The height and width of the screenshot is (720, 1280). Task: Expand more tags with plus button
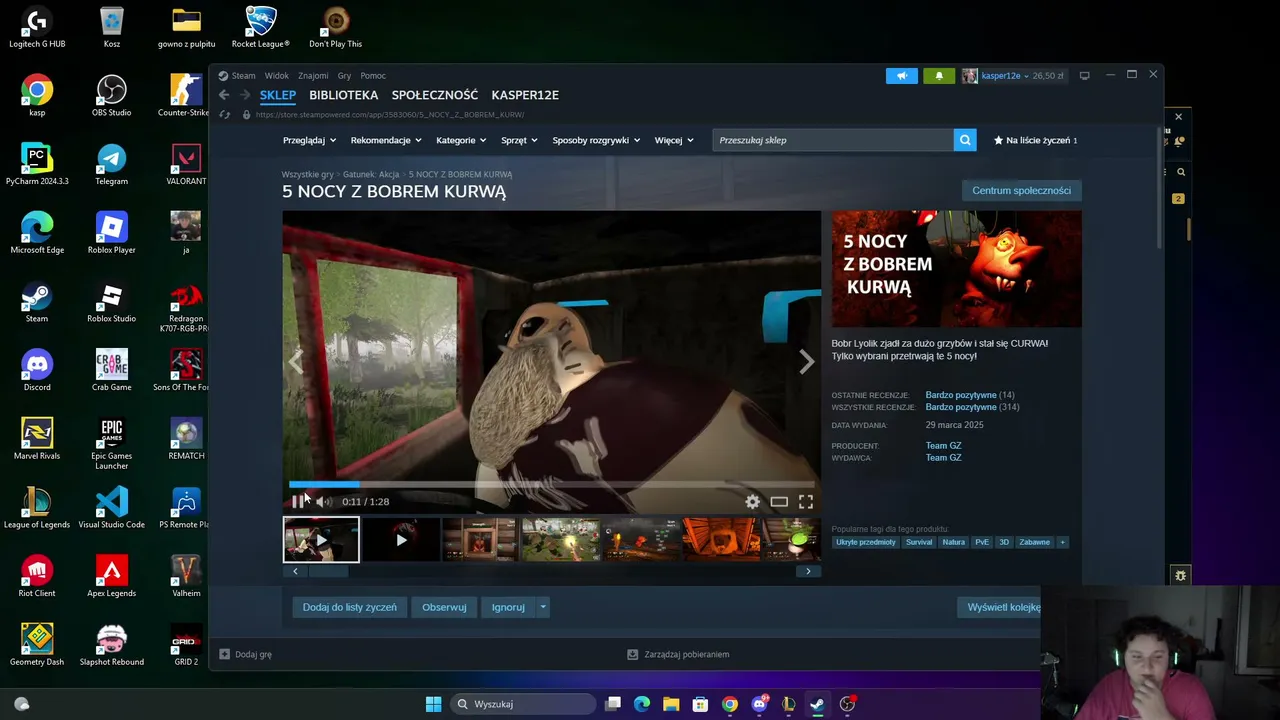(1062, 542)
